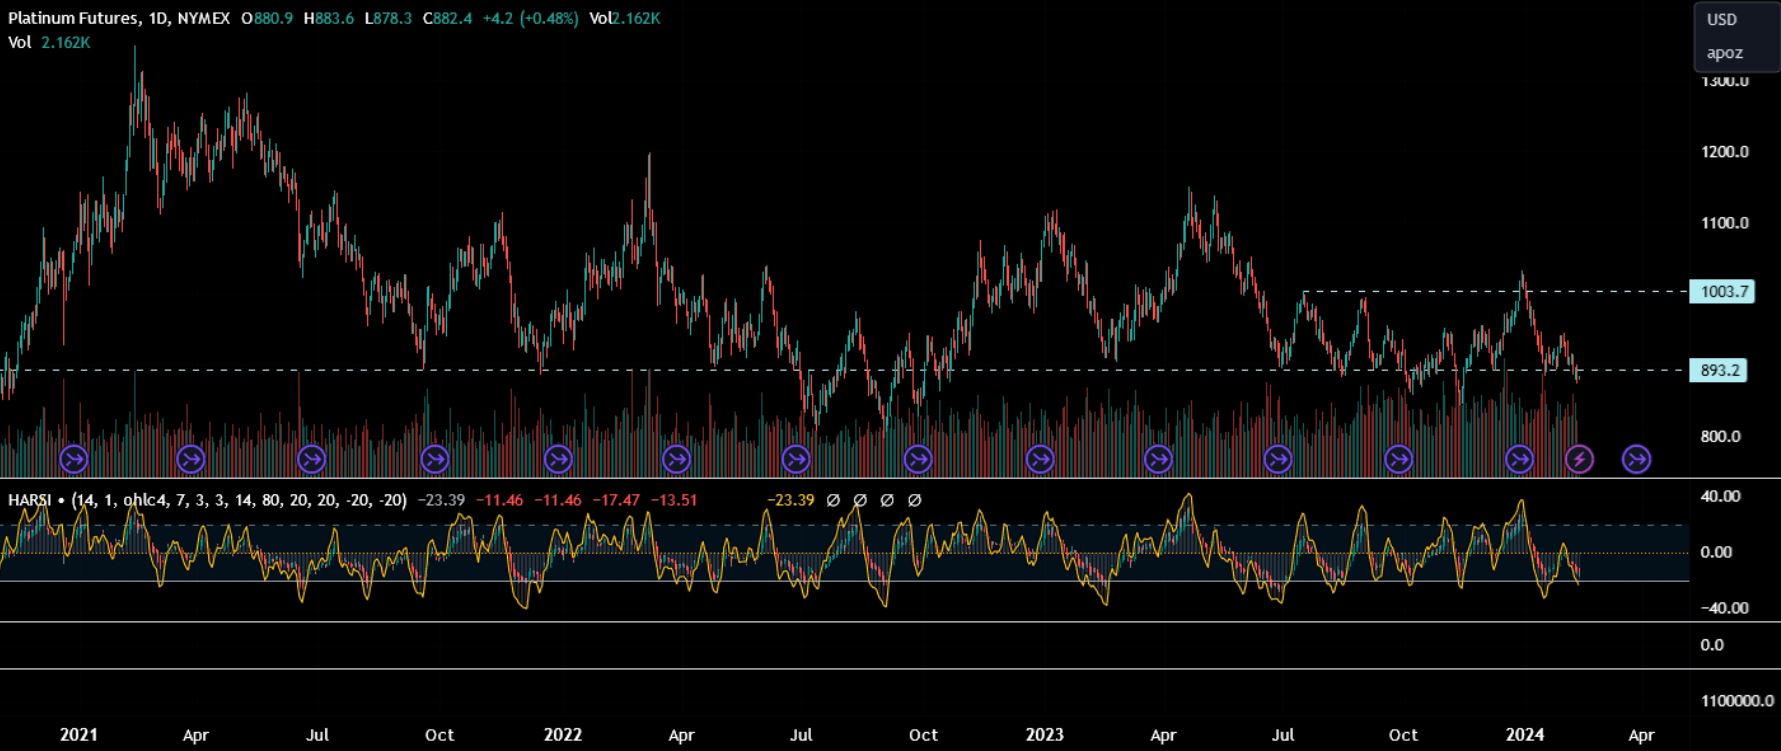Click the yellow -23.39 HARSI value

792,500
